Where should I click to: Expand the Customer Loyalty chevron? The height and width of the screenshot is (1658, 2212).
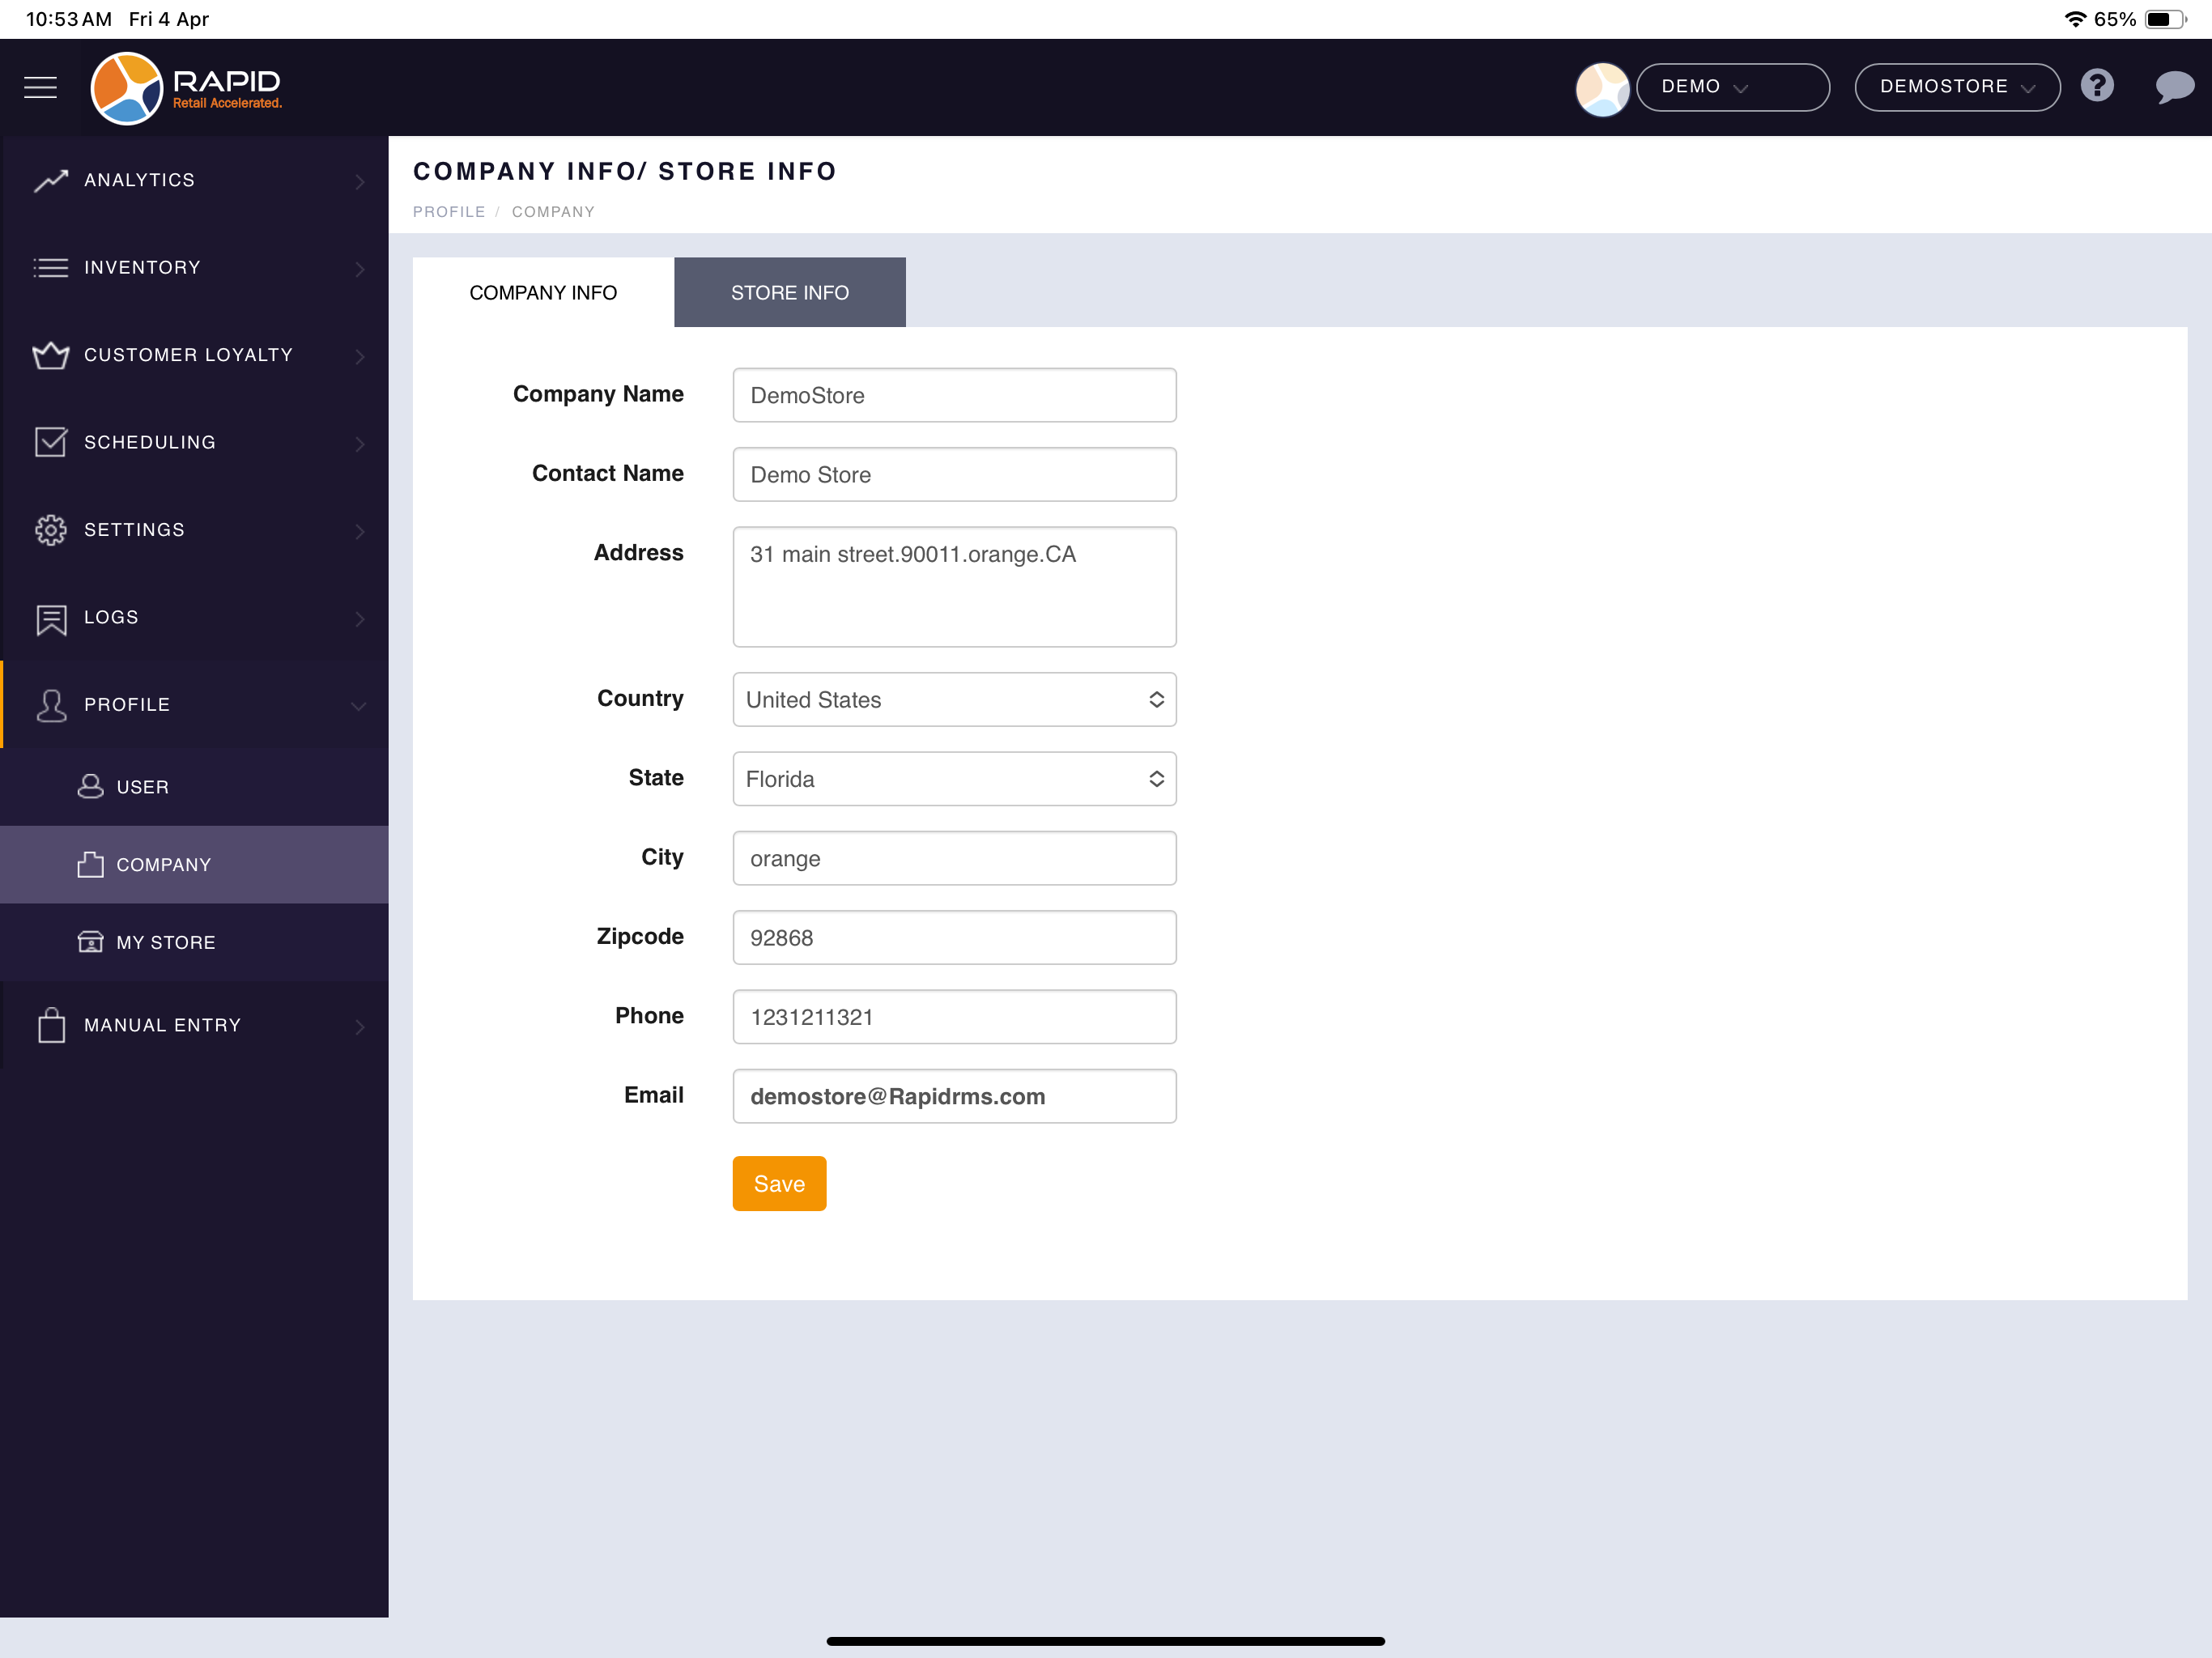pos(360,356)
